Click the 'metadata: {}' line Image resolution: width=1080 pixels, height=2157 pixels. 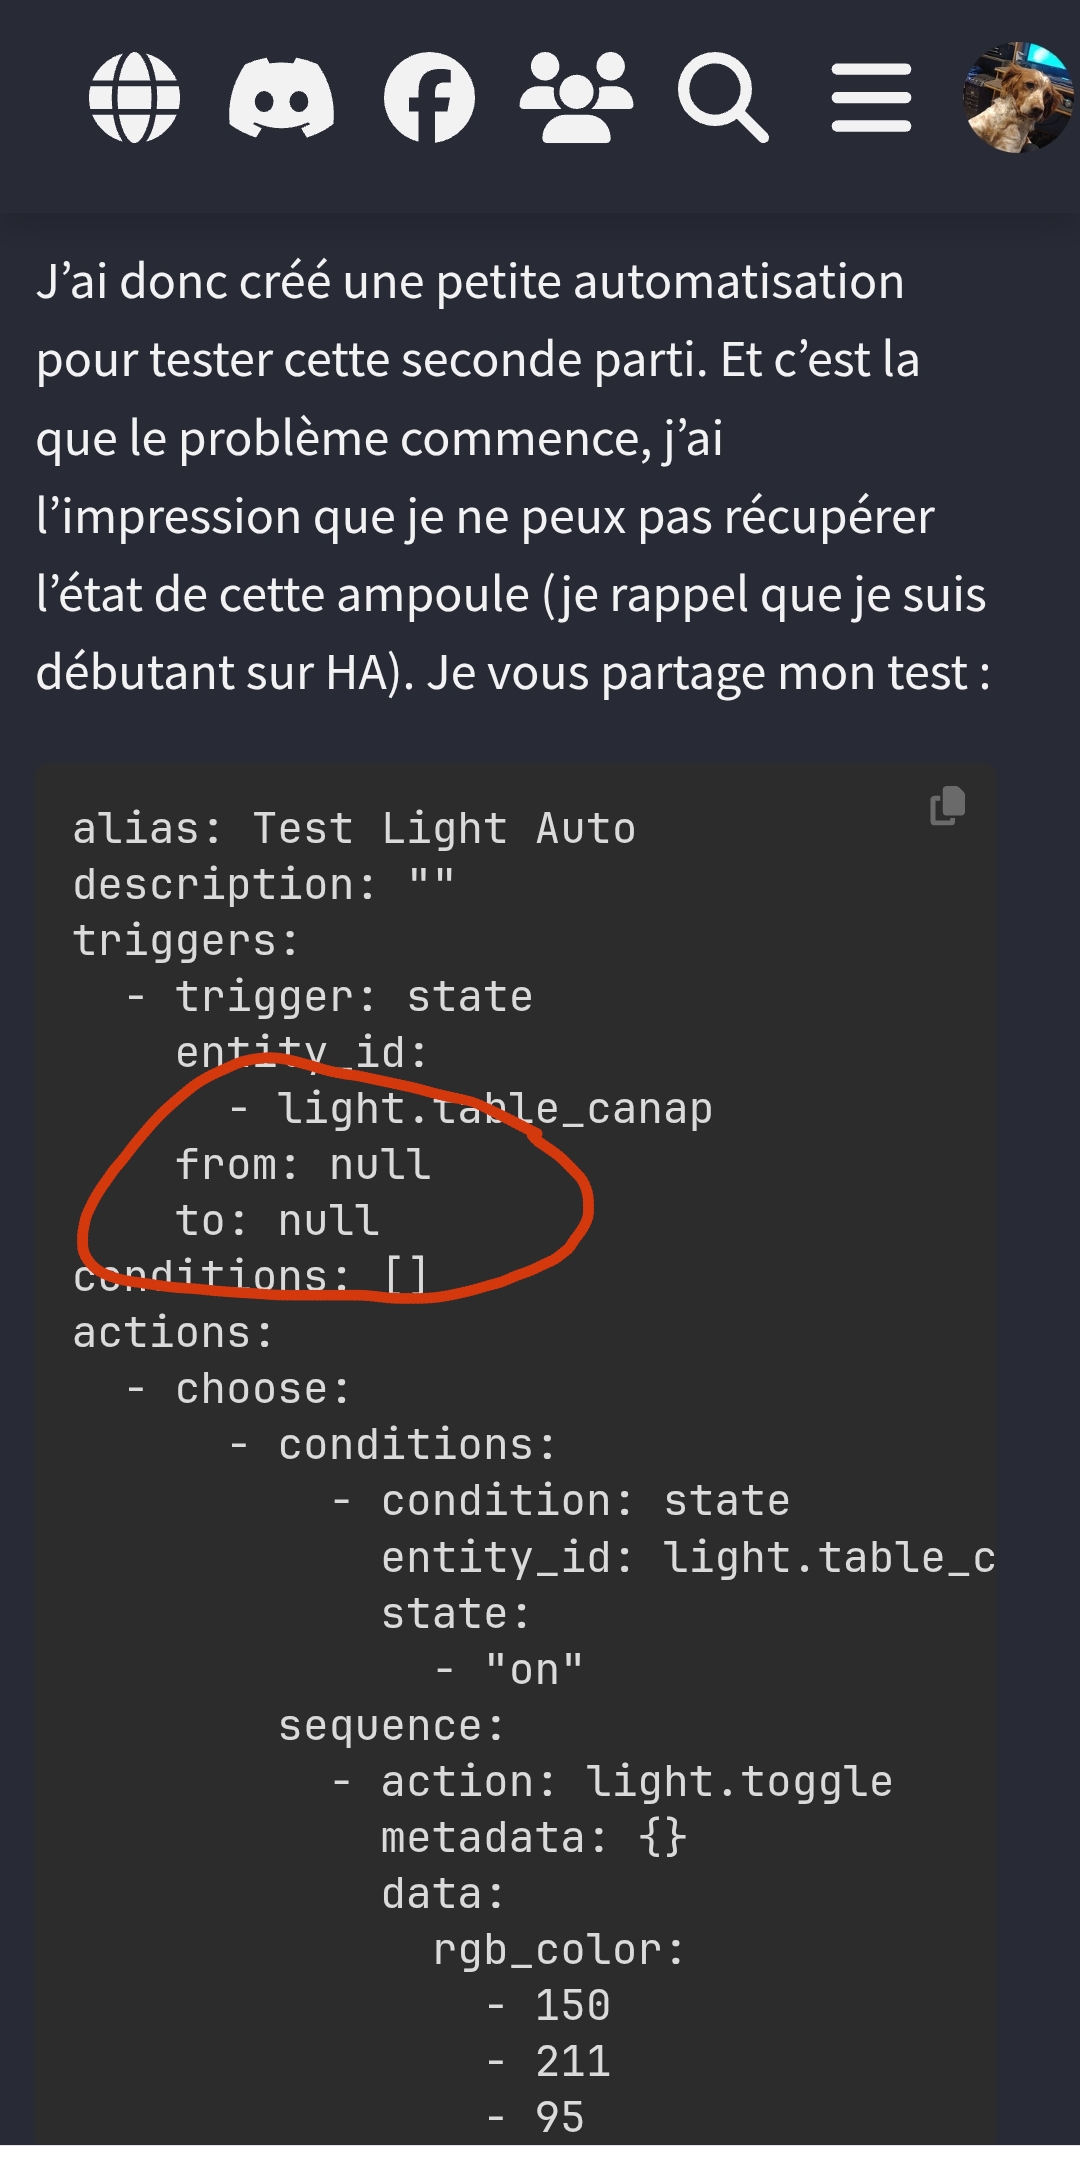(x=533, y=1838)
